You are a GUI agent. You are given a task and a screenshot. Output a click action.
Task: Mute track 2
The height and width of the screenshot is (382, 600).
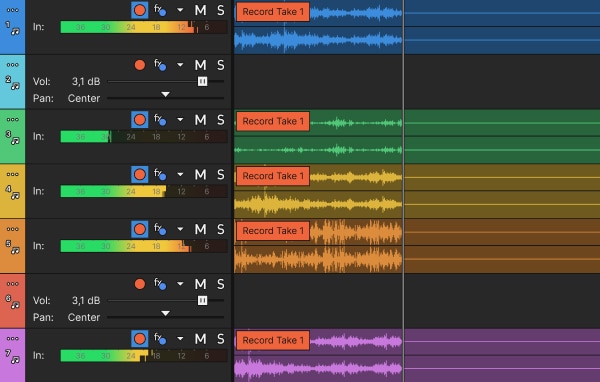[x=201, y=65]
